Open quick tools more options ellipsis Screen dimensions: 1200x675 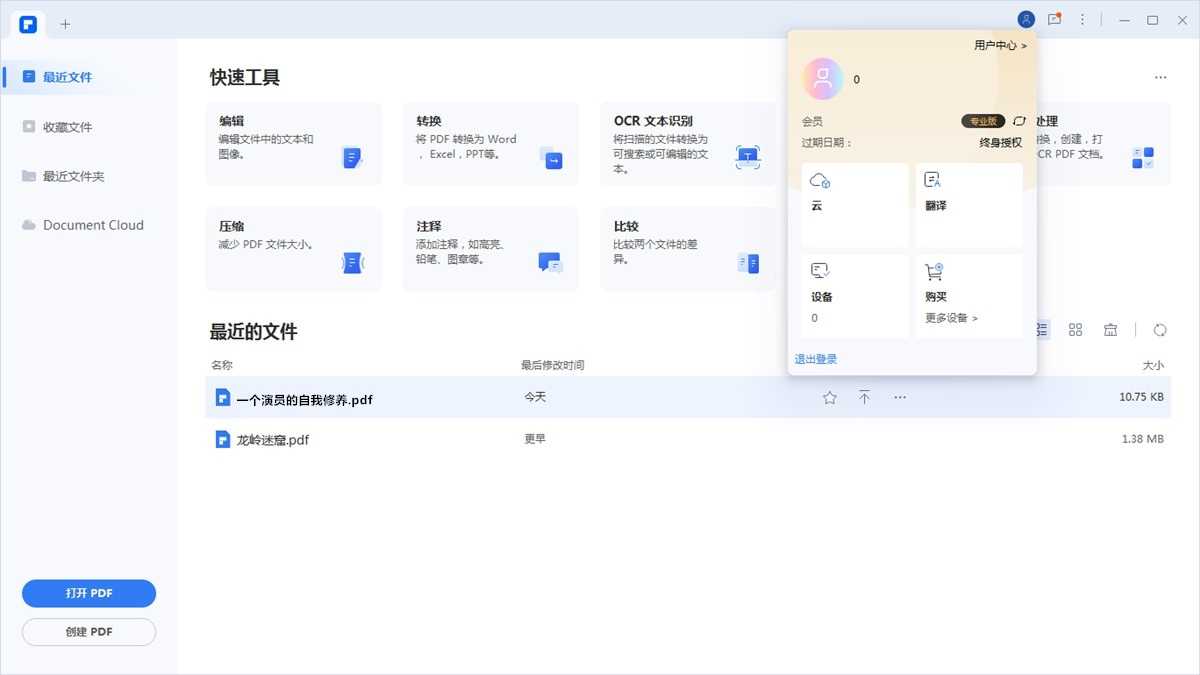pyautogui.click(x=1160, y=77)
